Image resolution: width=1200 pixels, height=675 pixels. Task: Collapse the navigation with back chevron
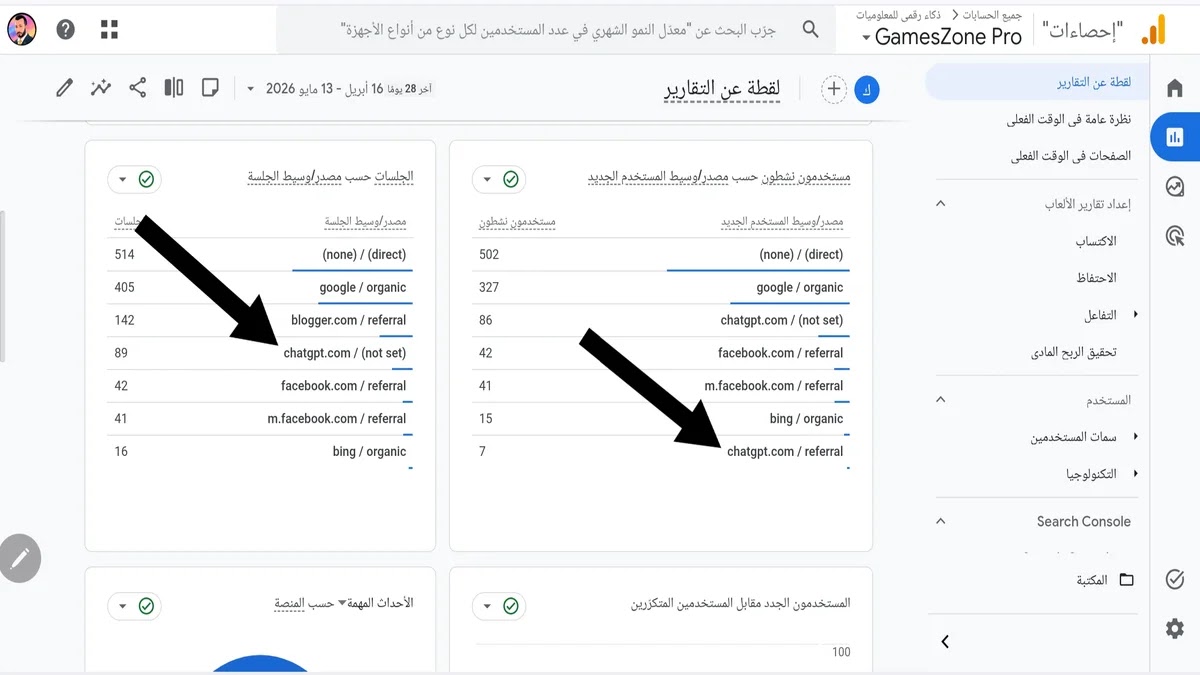[x=945, y=641]
